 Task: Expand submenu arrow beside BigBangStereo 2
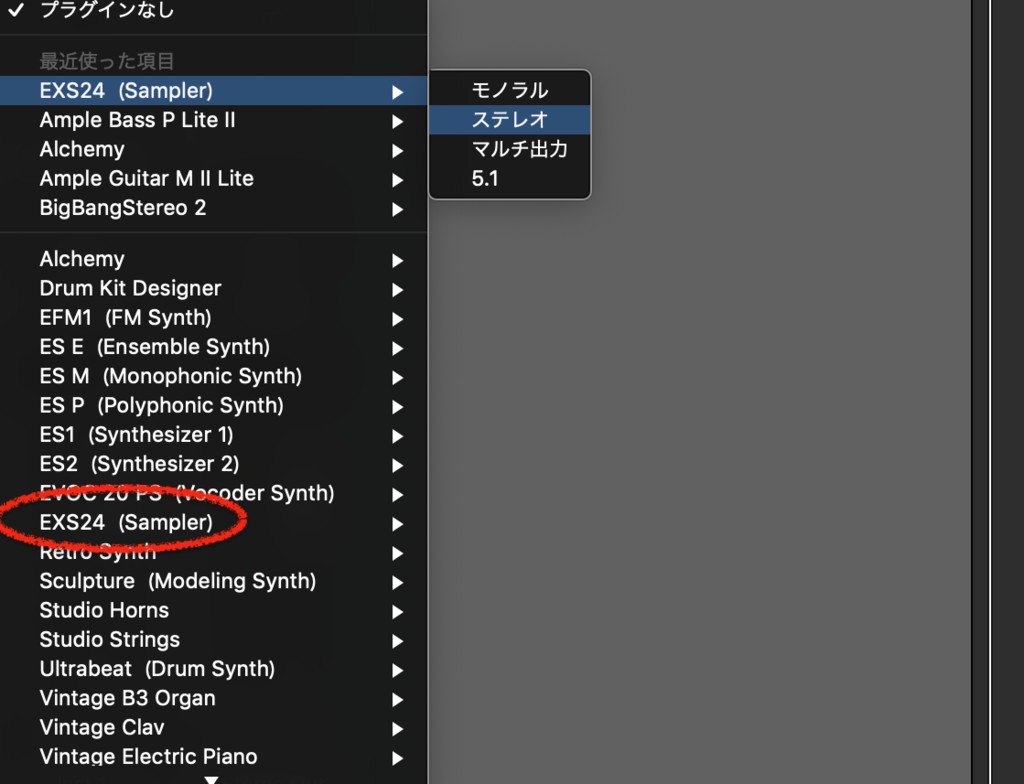[x=397, y=210]
